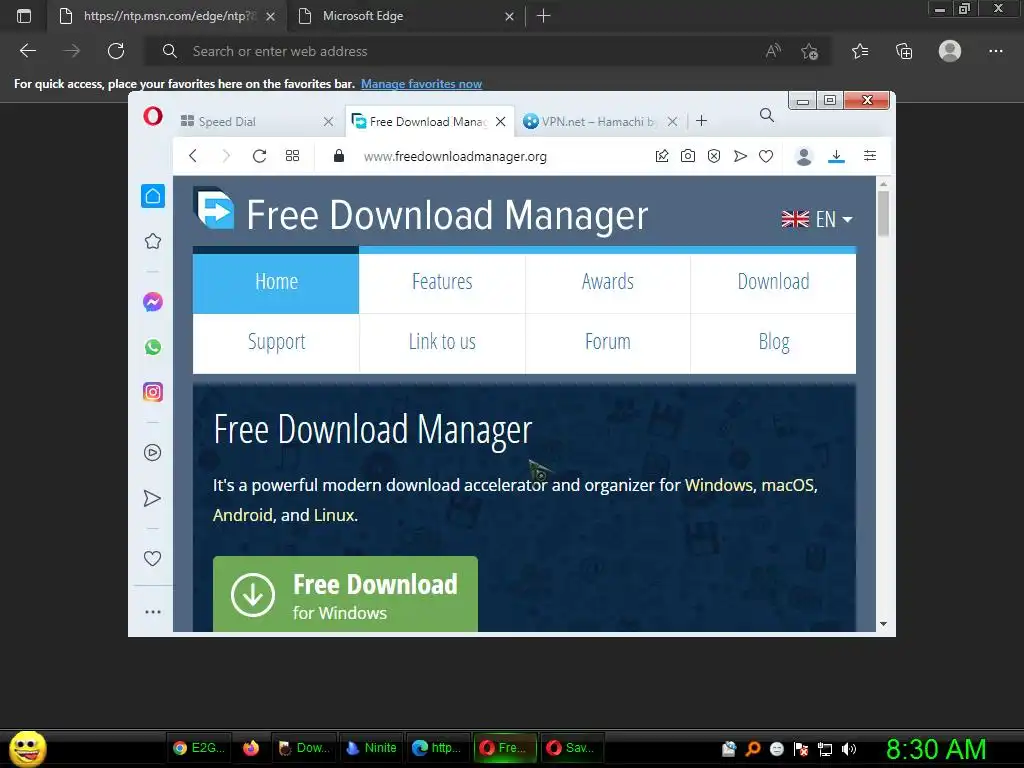Open Opera sidebar Home icon
Viewport: 1024px width, 768px height.
click(153, 196)
